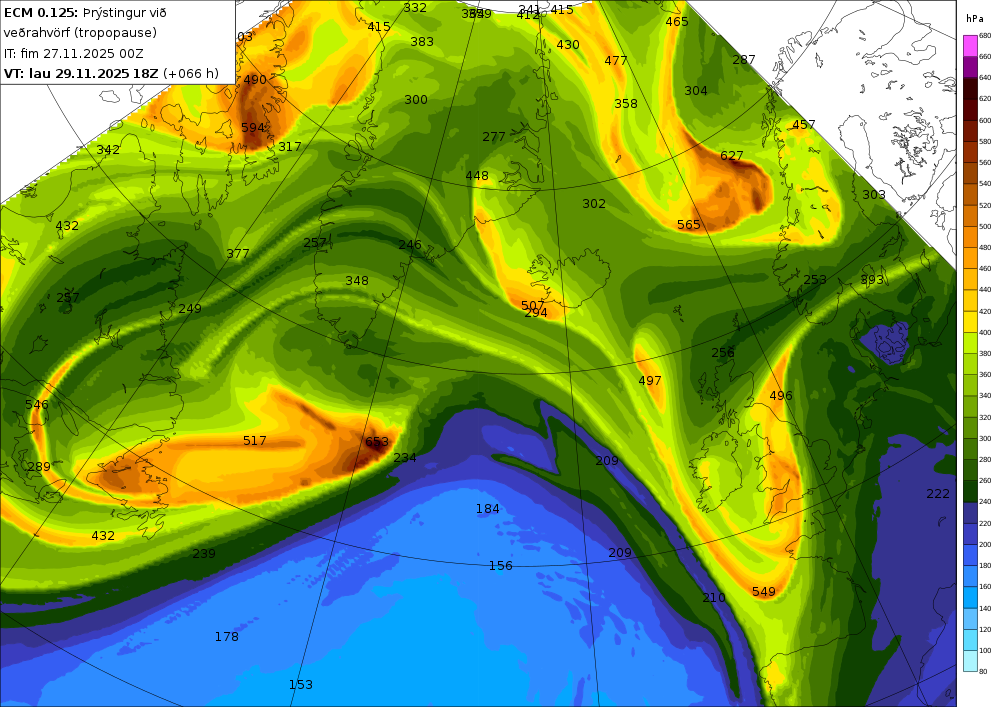Image resolution: width=1000 pixels, height=707 pixels.
Task: Click the title line 'ECM 0.125: Þrýstingur við'
Action: click(x=85, y=13)
